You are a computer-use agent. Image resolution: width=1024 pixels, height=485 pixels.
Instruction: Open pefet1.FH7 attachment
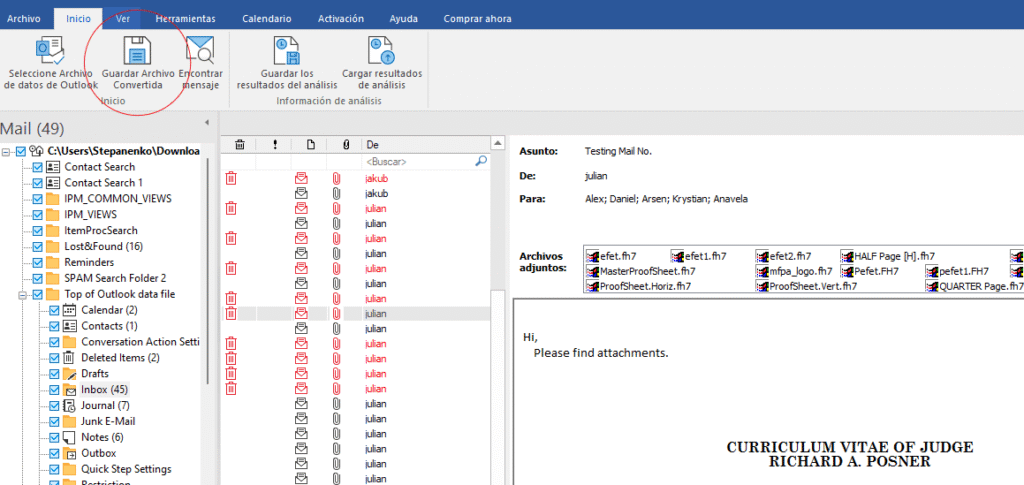click(x=957, y=271)
